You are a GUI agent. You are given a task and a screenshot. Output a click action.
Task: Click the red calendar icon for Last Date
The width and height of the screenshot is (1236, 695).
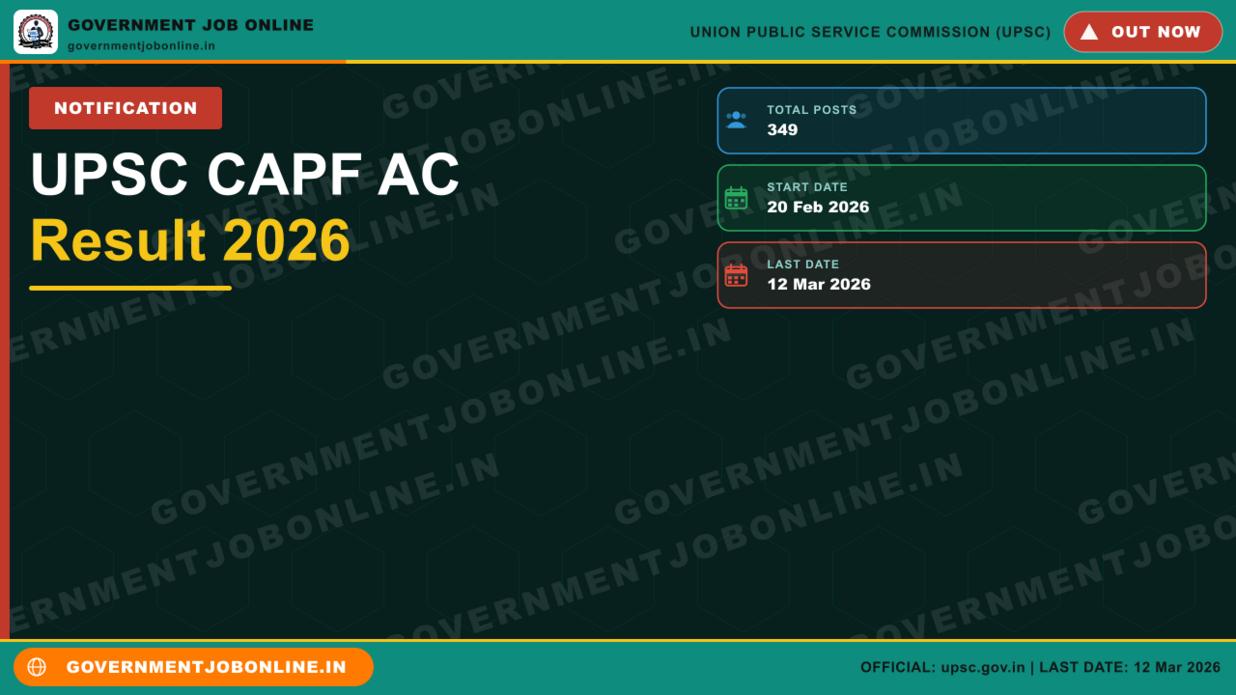coord(736,275)
